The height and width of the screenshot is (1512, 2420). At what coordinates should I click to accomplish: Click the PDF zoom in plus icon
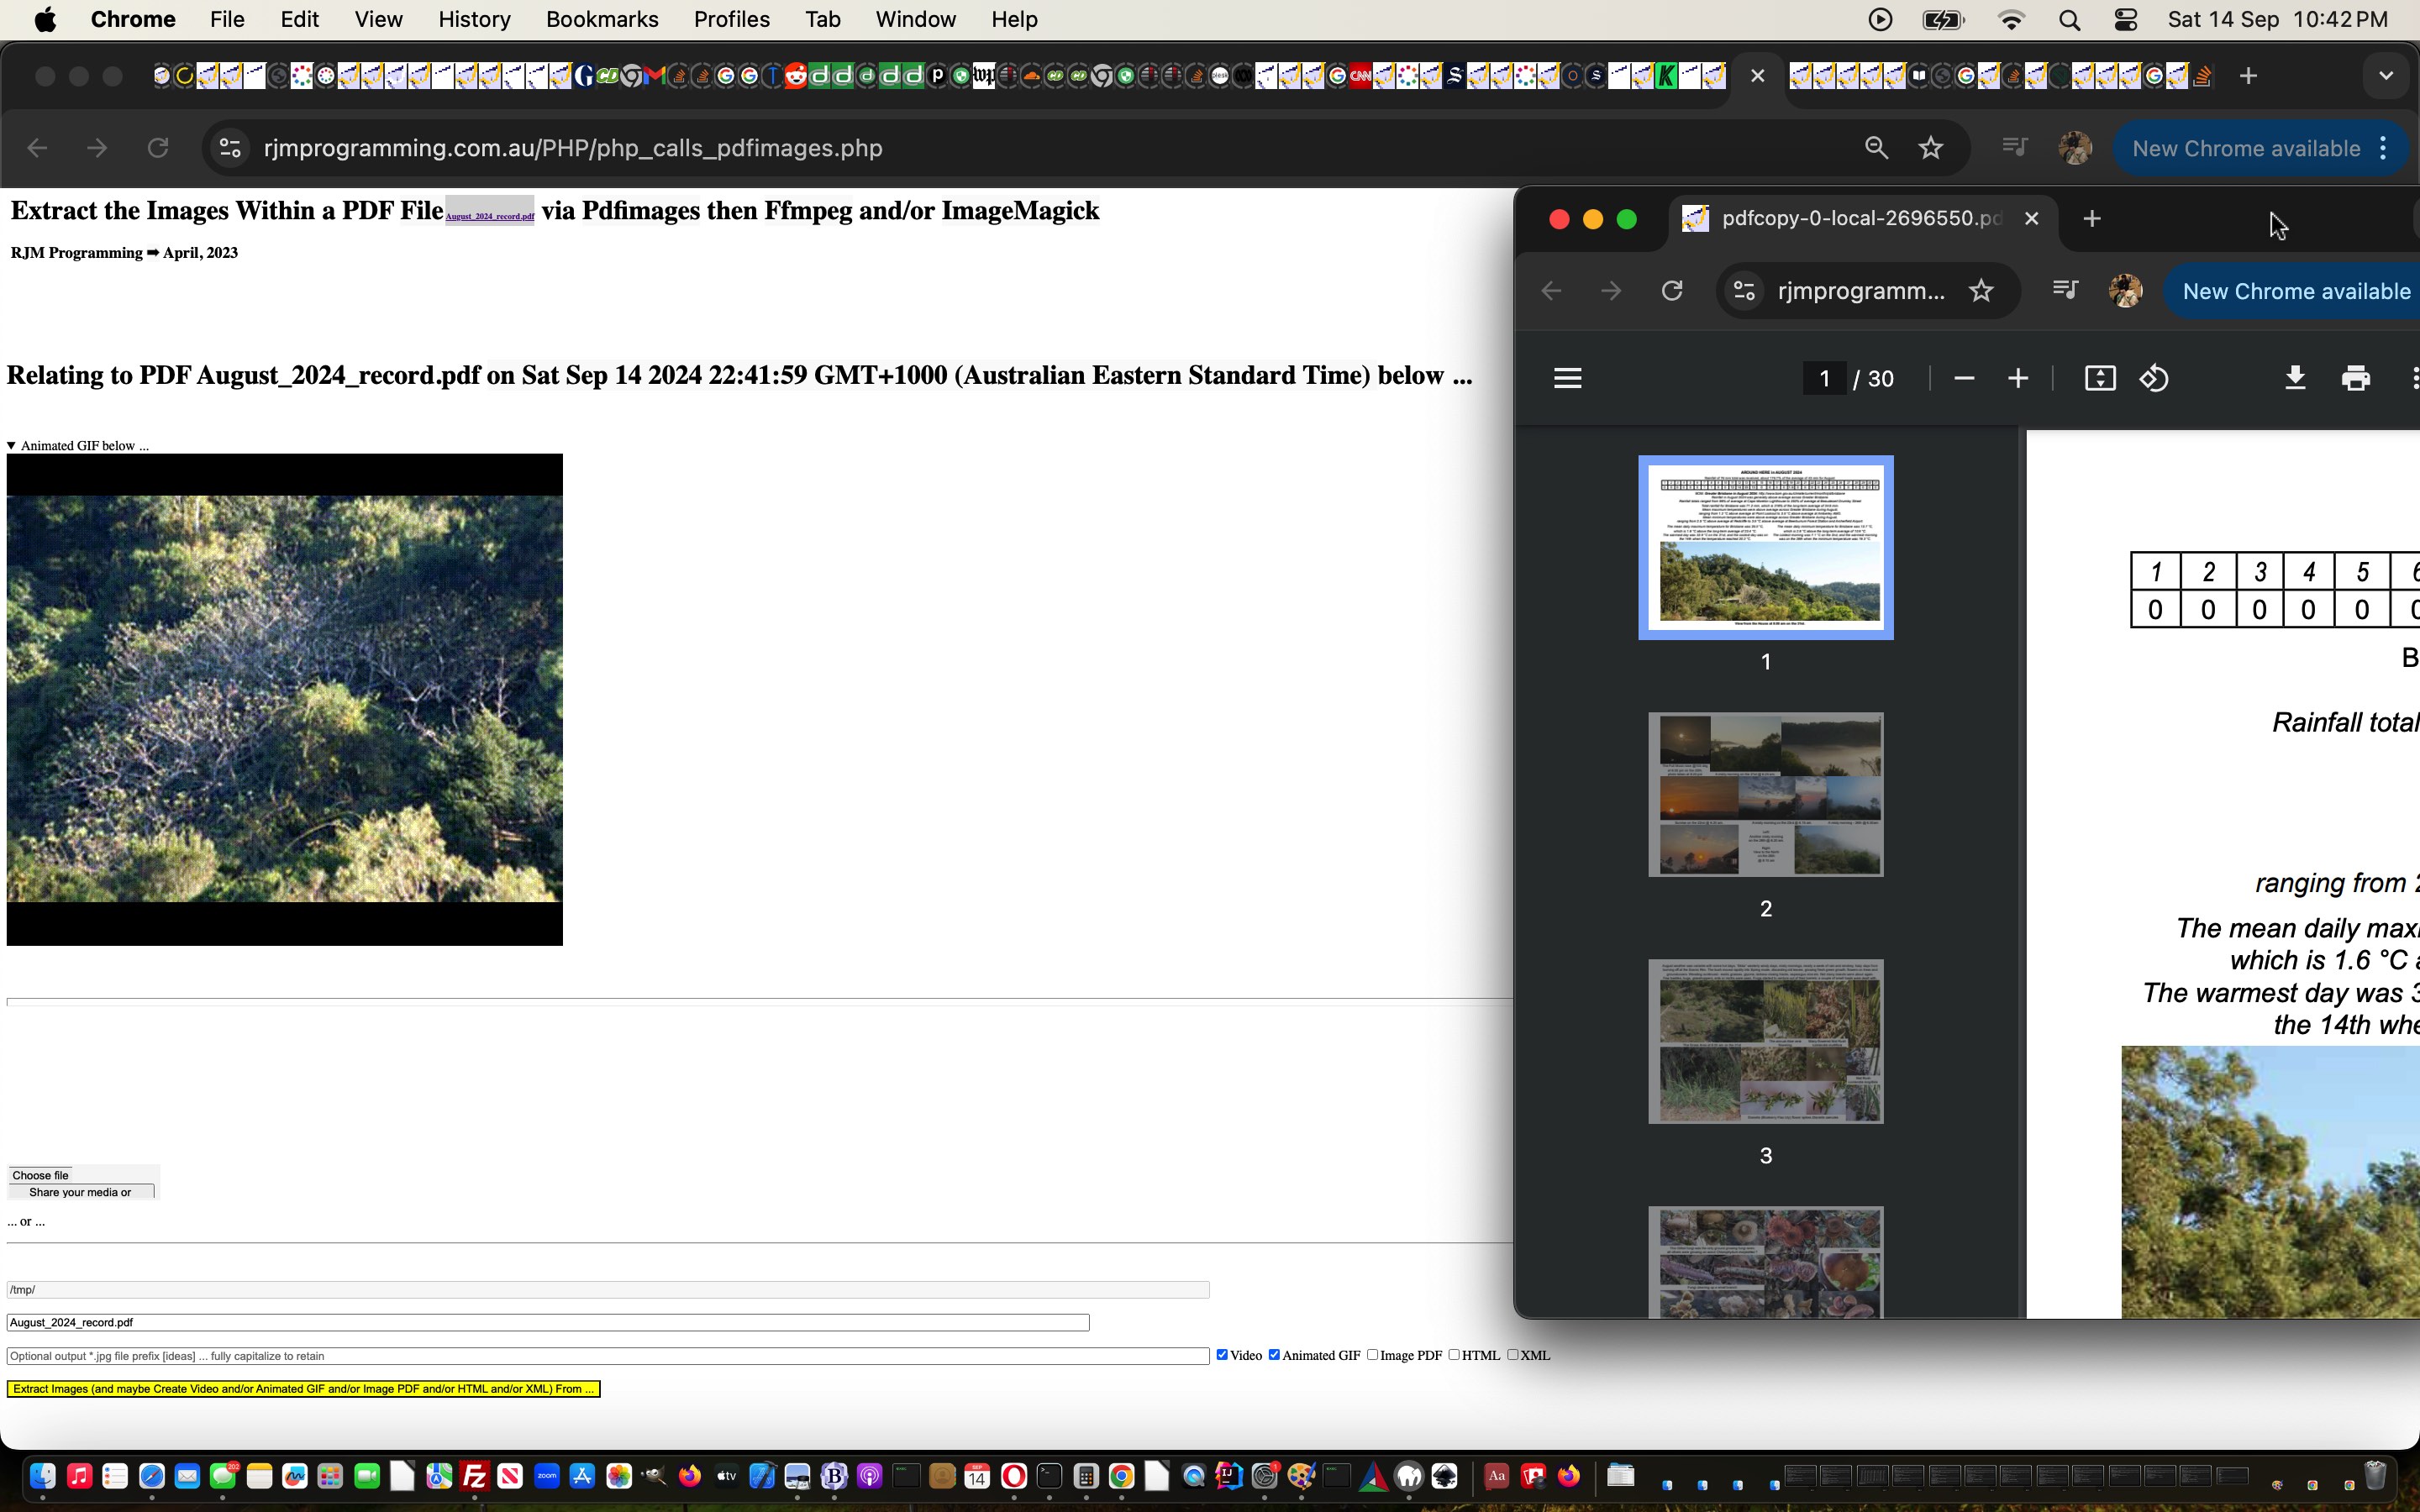pyautogui.click(x=2018, y=378)
